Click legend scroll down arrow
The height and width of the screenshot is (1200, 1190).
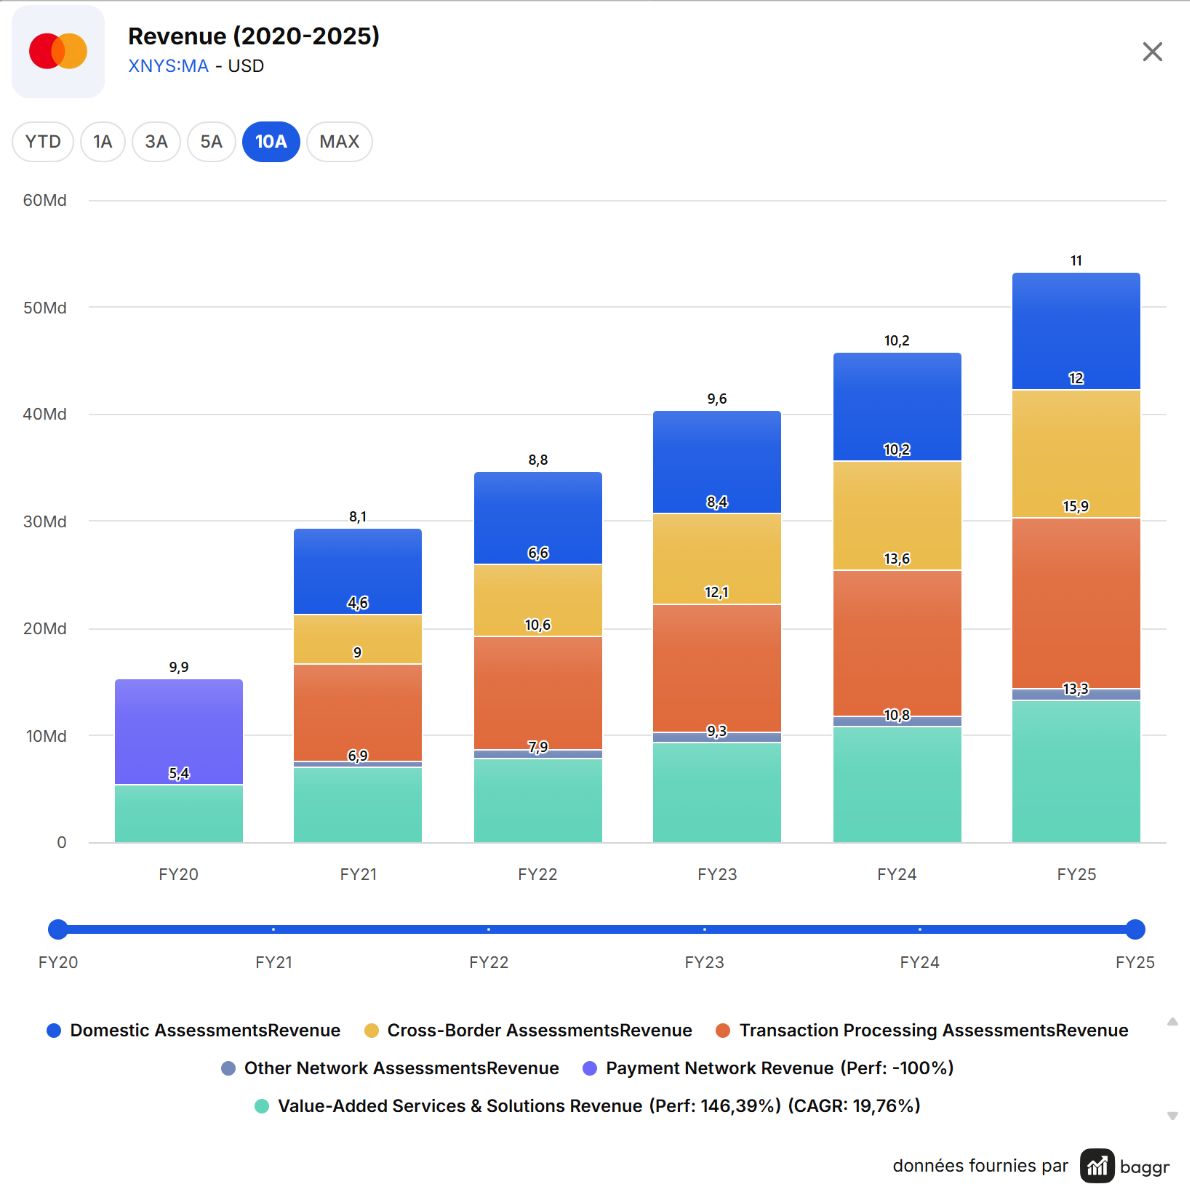tap(1172, 1116)
